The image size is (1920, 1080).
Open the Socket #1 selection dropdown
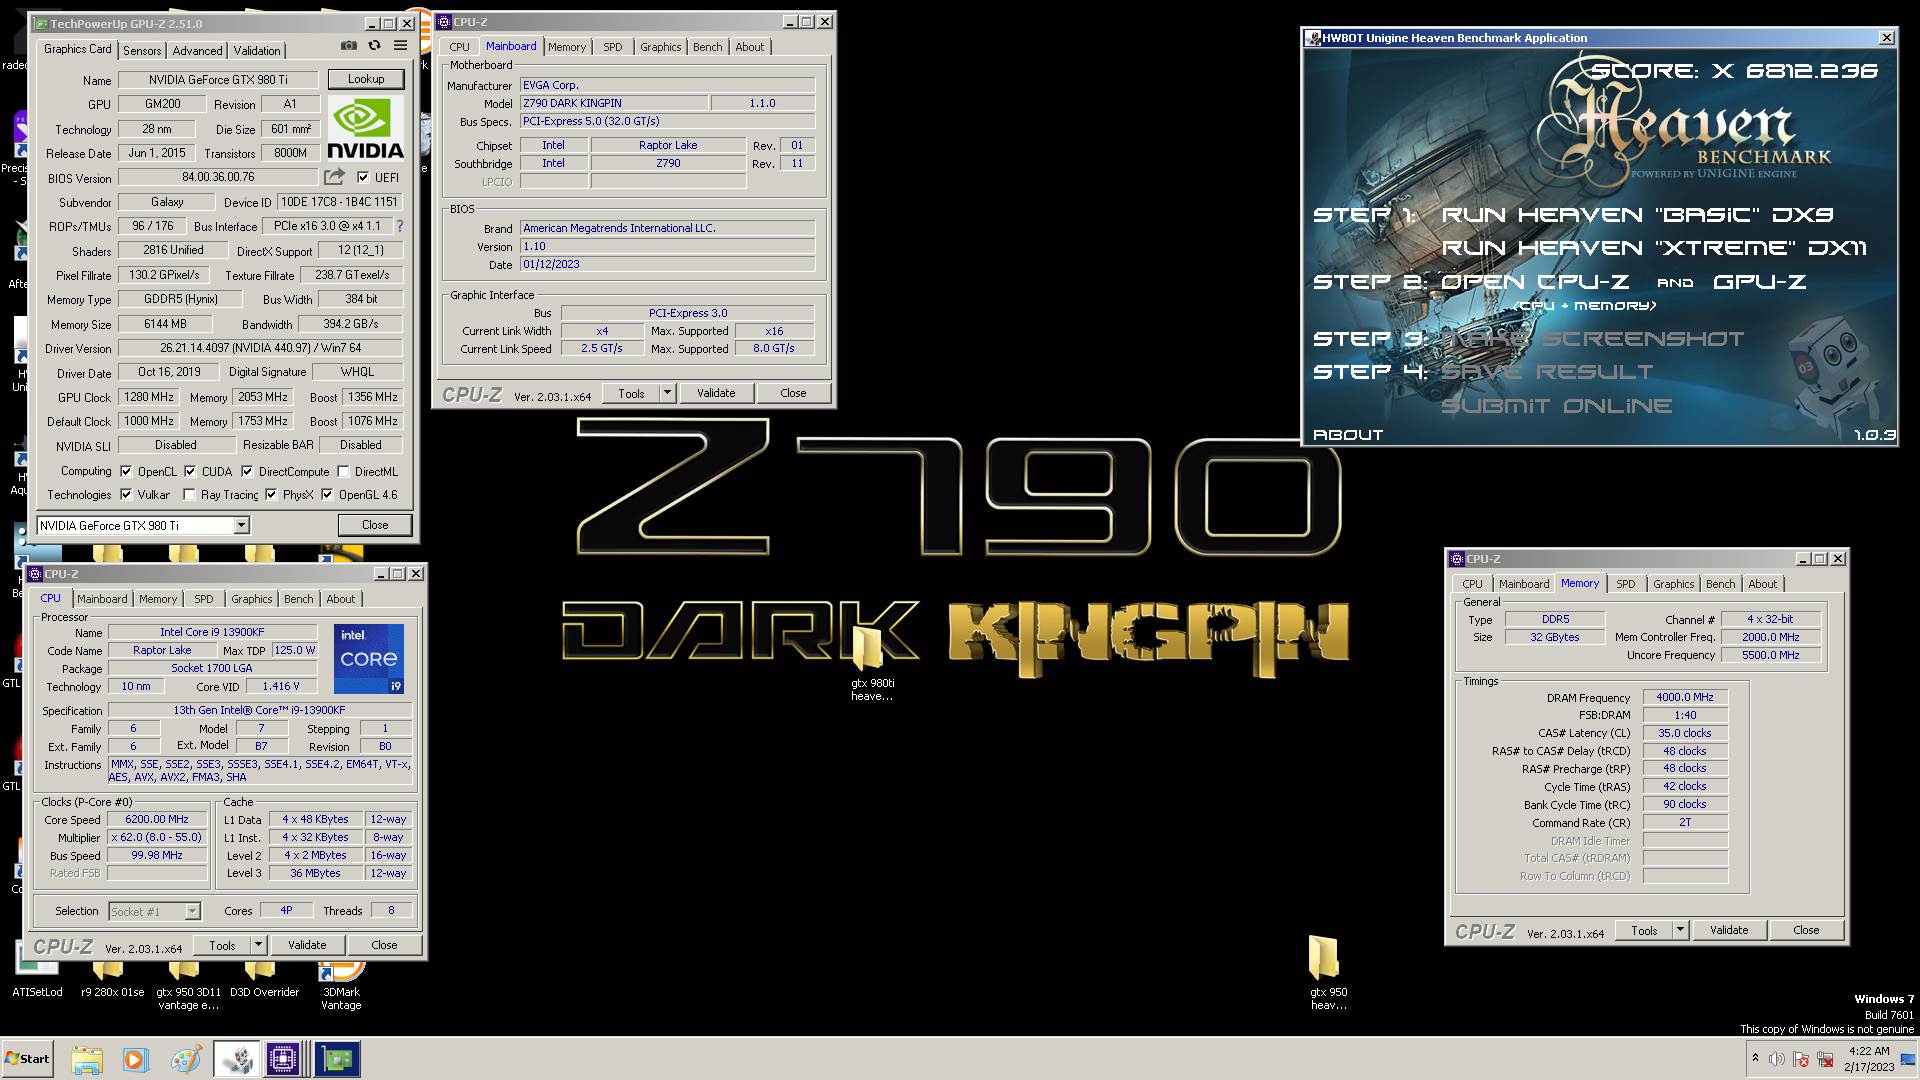coord(155,911)
